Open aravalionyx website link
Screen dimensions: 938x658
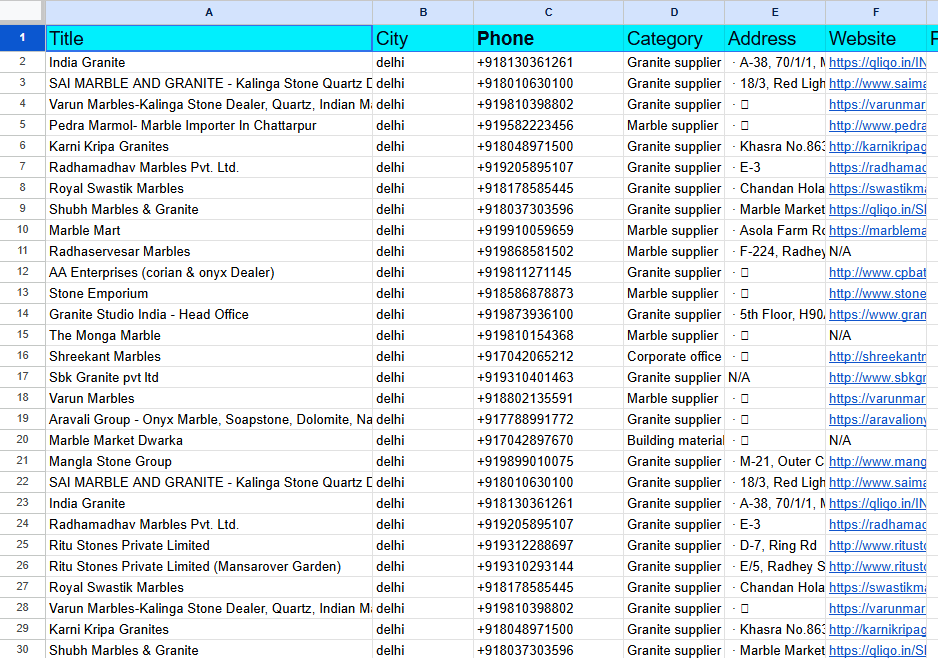pyautogui.click(x=877, y=419)
